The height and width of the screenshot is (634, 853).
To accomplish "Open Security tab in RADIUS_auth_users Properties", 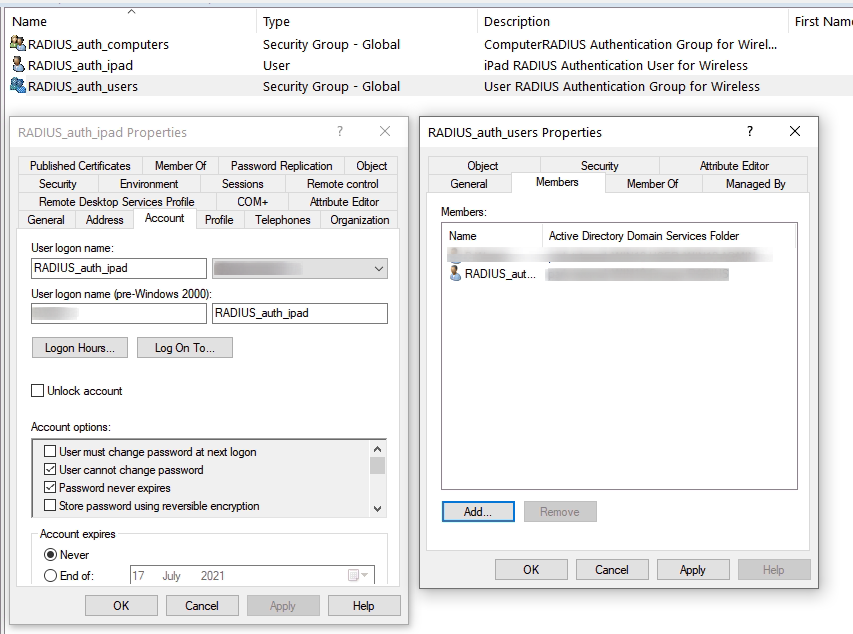I will pyautogui.click(x=599, y=165).
